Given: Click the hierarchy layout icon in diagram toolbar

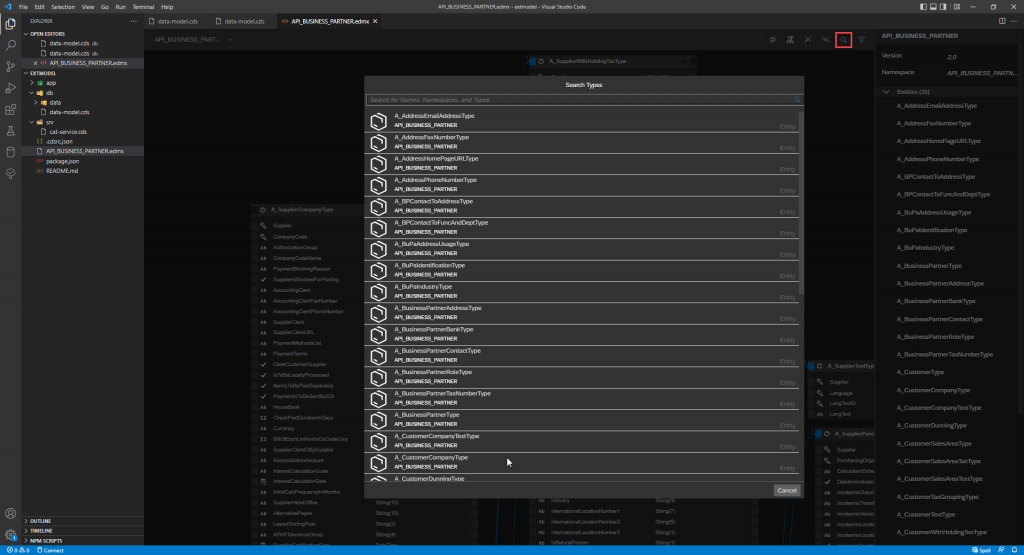Looking at the screenshot, I should pos(790,40).
